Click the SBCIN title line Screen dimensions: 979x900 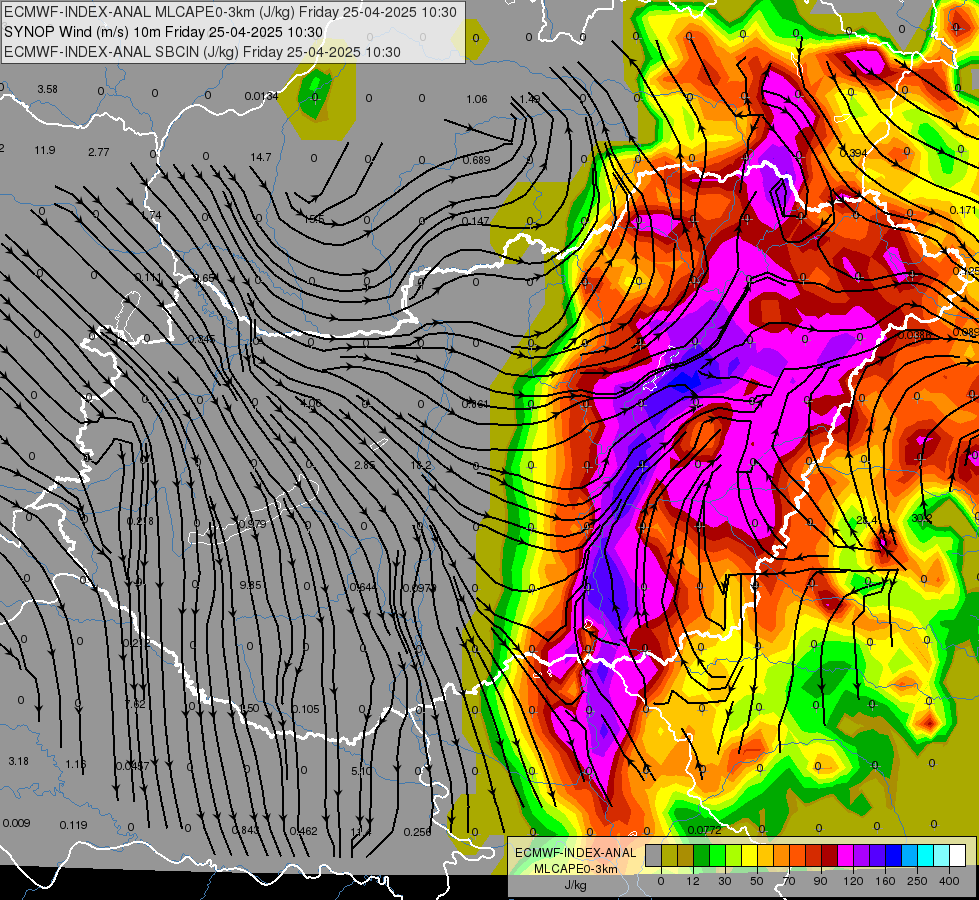[202, 52]
